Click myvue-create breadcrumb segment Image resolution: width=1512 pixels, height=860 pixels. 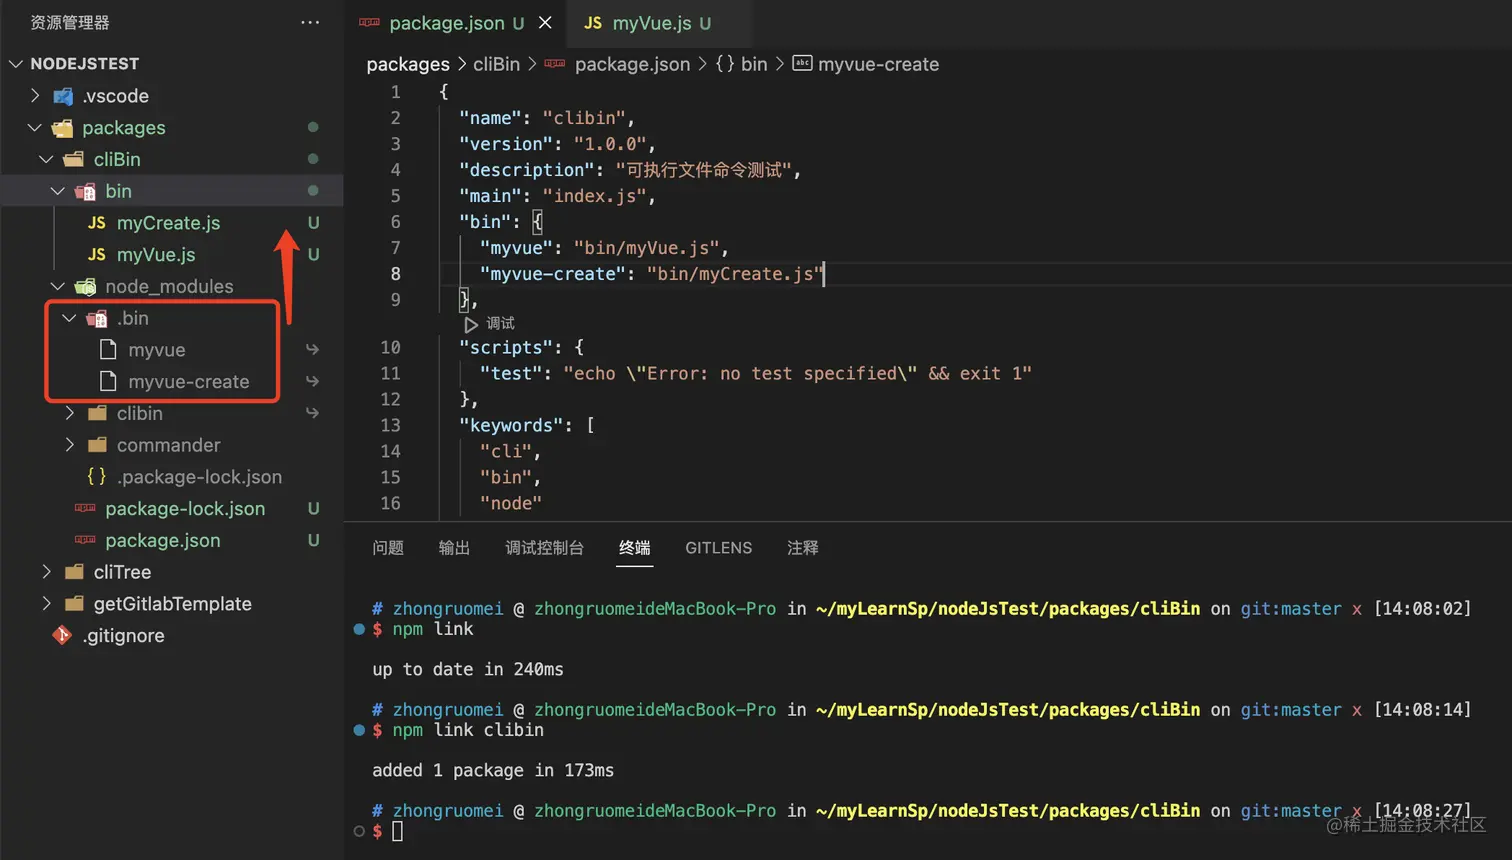click(878, 64)
